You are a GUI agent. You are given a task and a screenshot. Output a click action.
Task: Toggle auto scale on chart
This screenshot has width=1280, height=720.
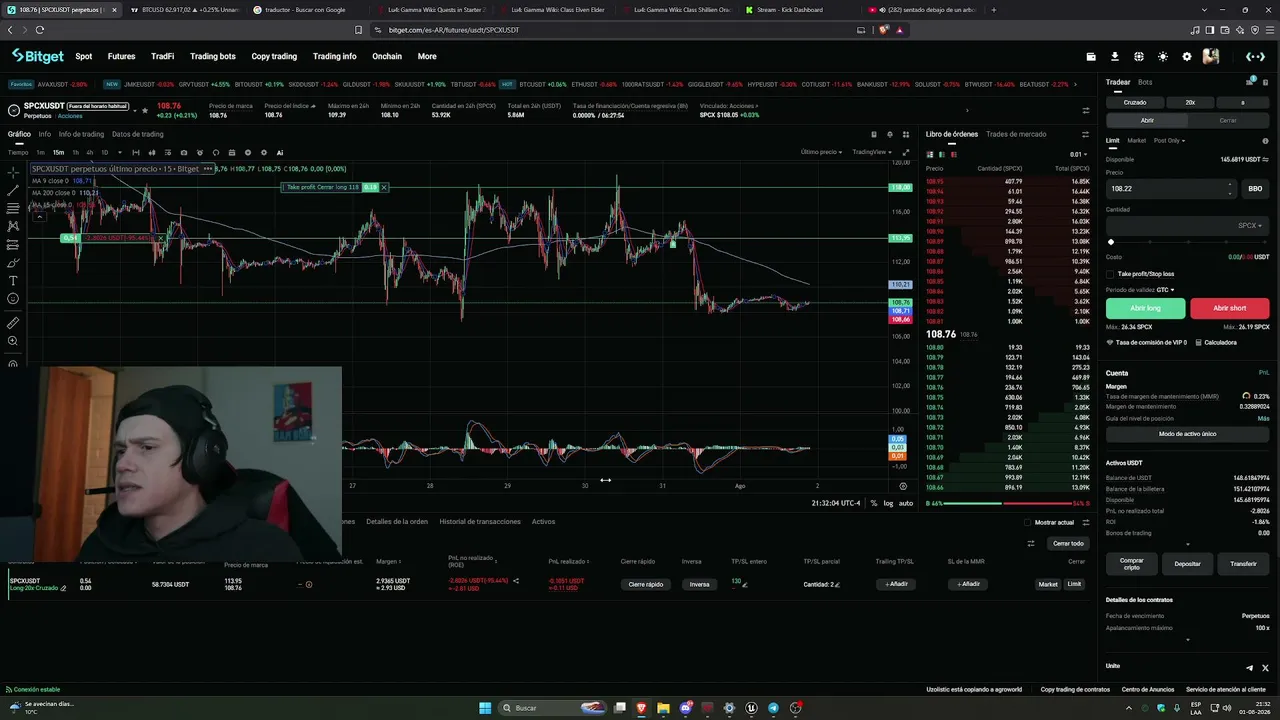point(906,503)
